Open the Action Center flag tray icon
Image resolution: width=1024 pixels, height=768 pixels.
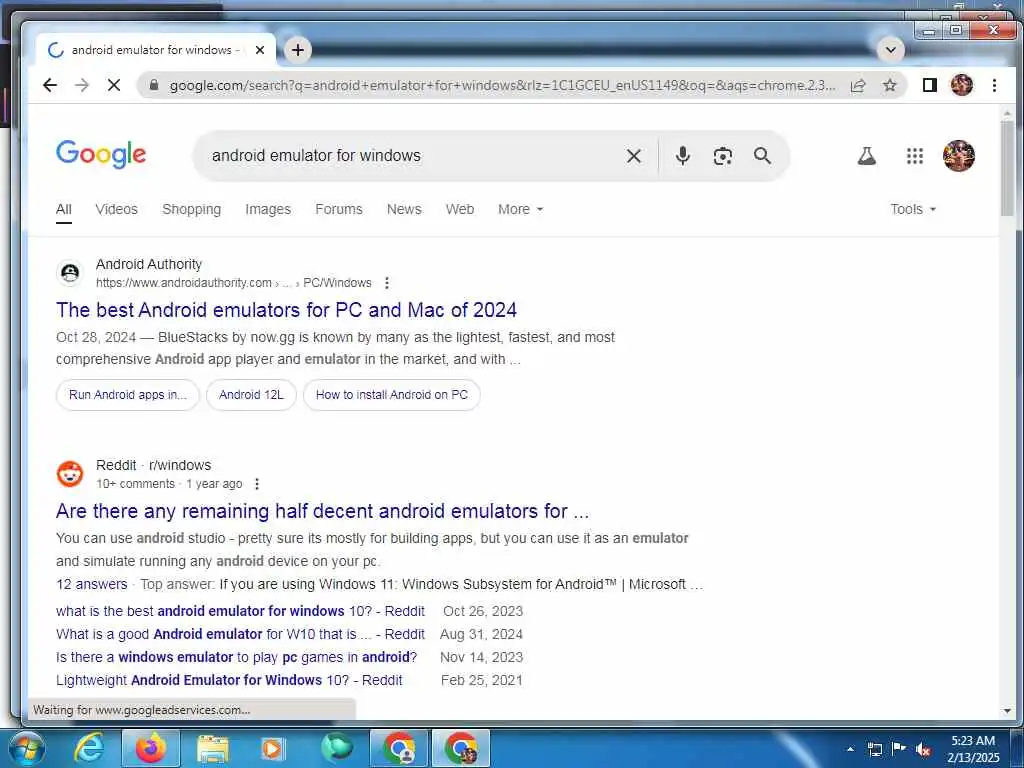click(899, 748)
